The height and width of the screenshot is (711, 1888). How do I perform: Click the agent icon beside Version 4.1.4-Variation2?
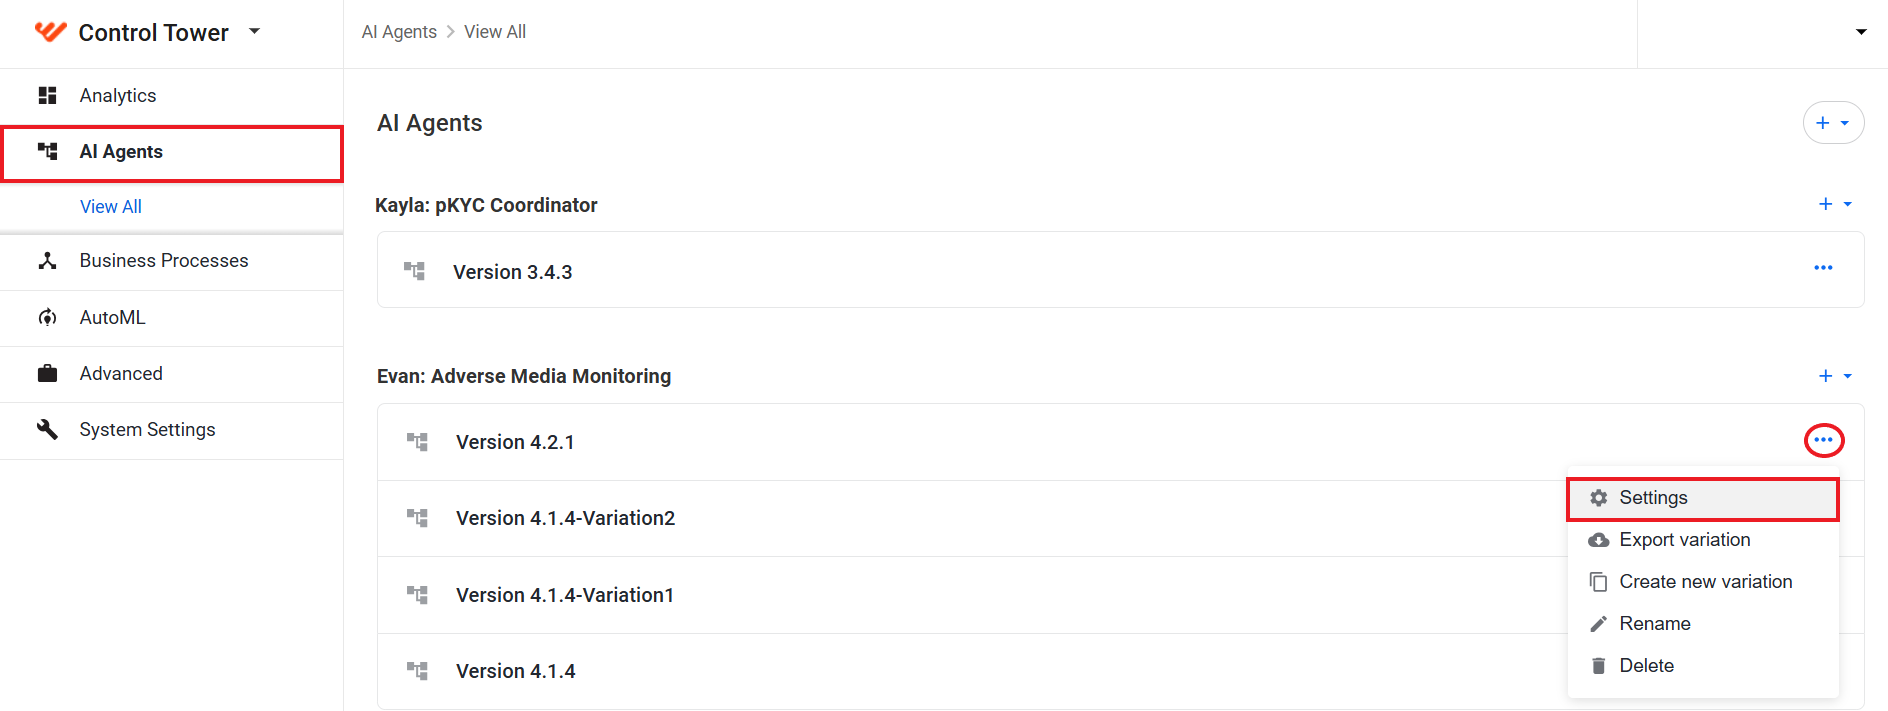point(417,518)
